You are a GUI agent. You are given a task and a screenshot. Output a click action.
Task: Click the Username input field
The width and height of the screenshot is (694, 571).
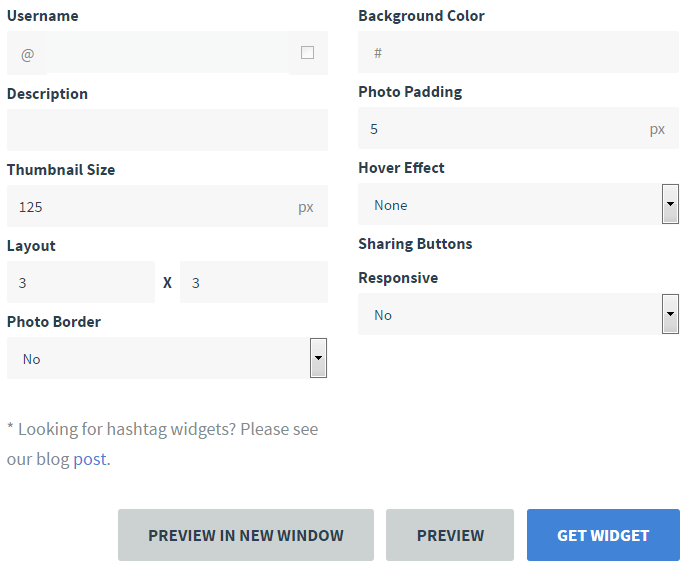tap(166, 53)
